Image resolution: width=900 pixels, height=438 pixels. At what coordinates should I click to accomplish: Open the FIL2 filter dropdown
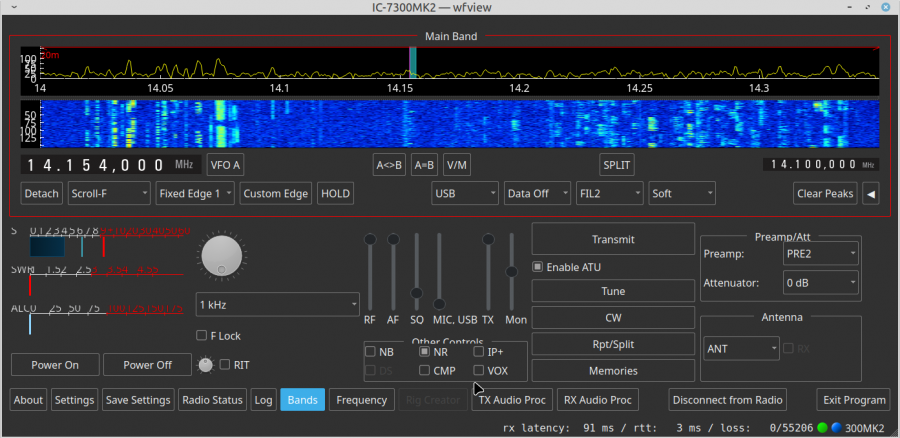[x=610, y=193]
